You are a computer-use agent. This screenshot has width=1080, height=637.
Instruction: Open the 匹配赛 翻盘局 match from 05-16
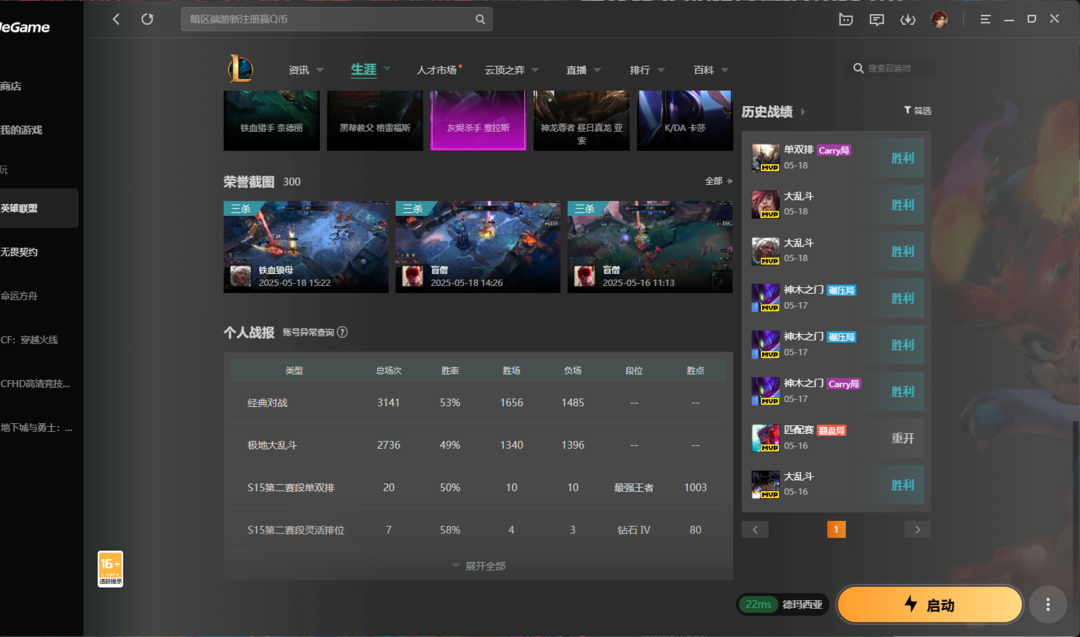coord(837,438)
